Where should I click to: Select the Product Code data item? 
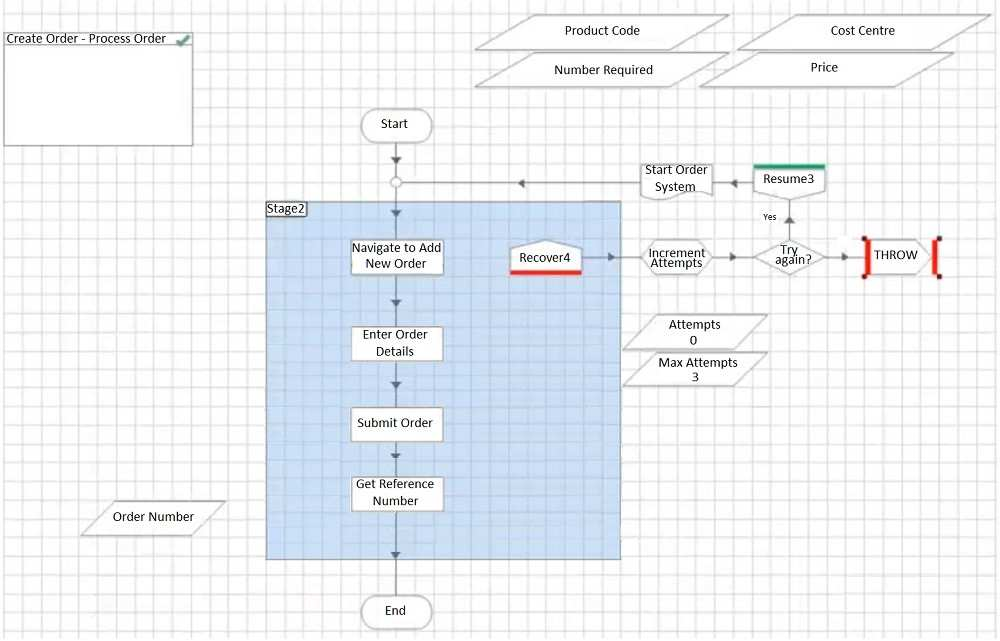pos(602,31)
